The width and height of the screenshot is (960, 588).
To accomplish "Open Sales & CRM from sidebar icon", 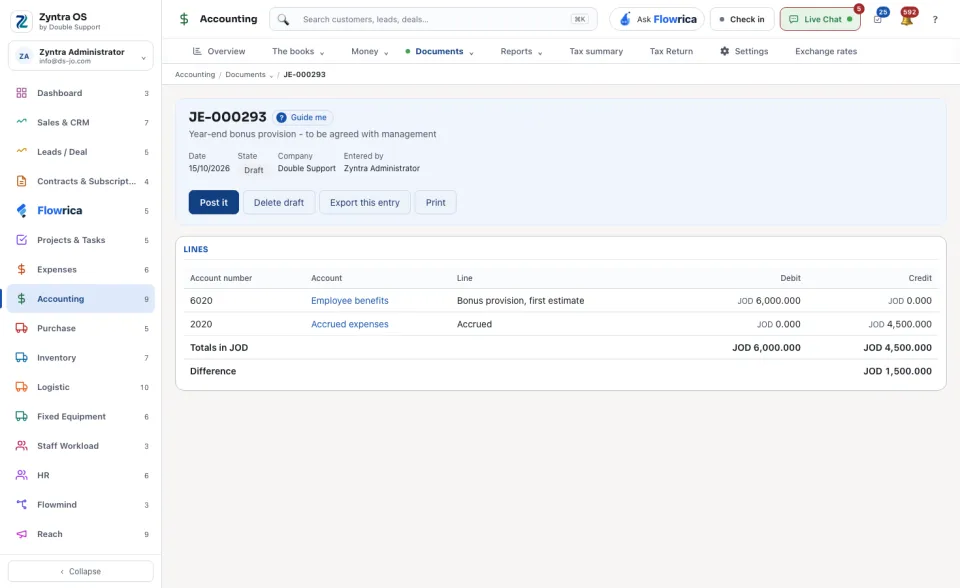I will 21,122.
